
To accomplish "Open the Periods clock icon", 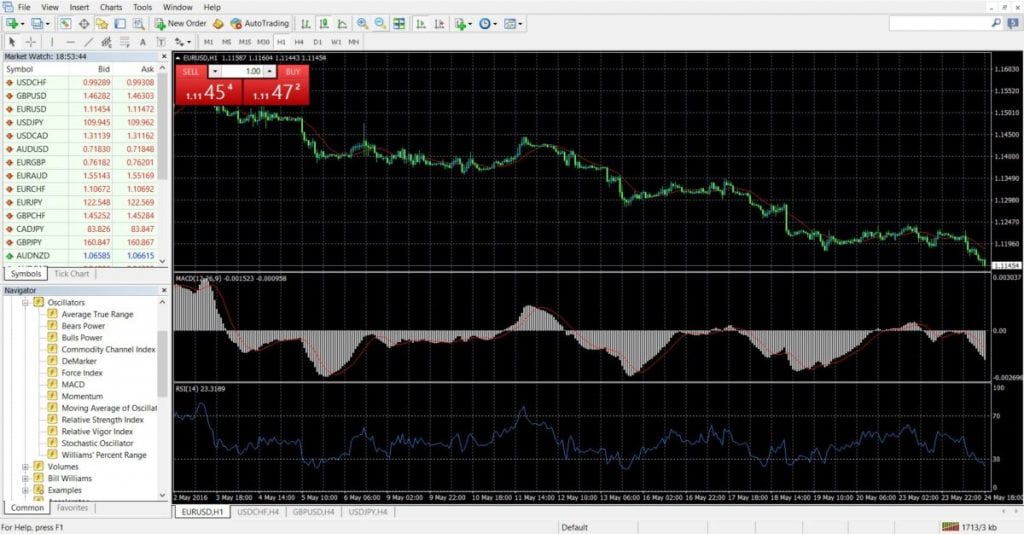I will coord(487,24).
